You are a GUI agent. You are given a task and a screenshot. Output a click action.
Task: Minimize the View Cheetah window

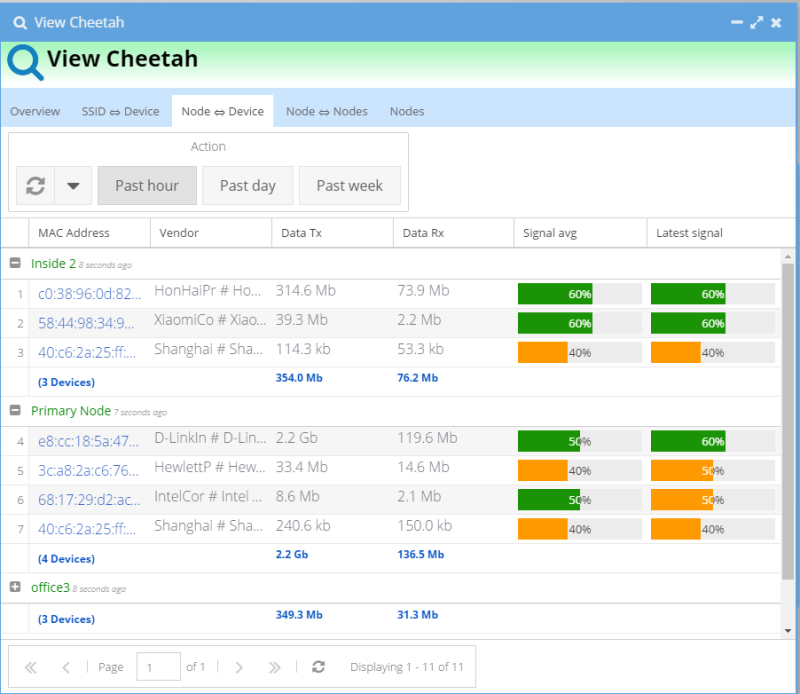click(x=736, y=22)
